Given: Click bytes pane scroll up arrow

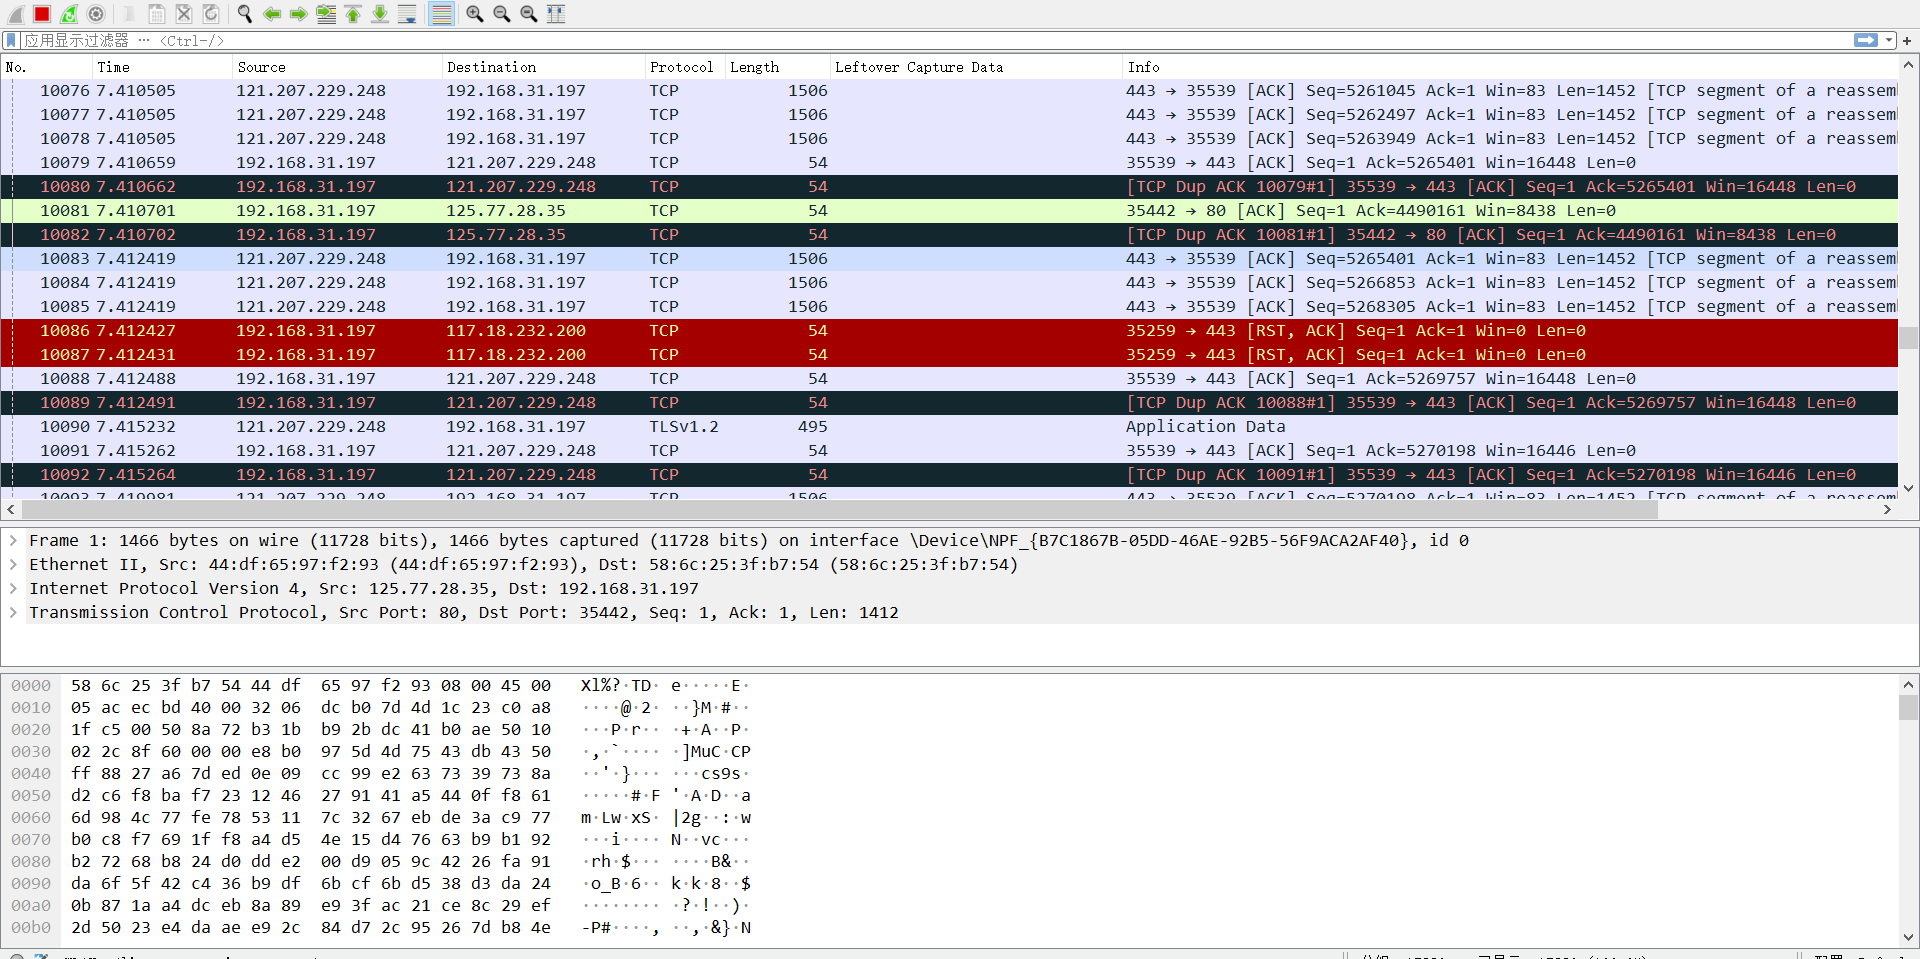Looking at the screenshot, I should point(1908,684).
